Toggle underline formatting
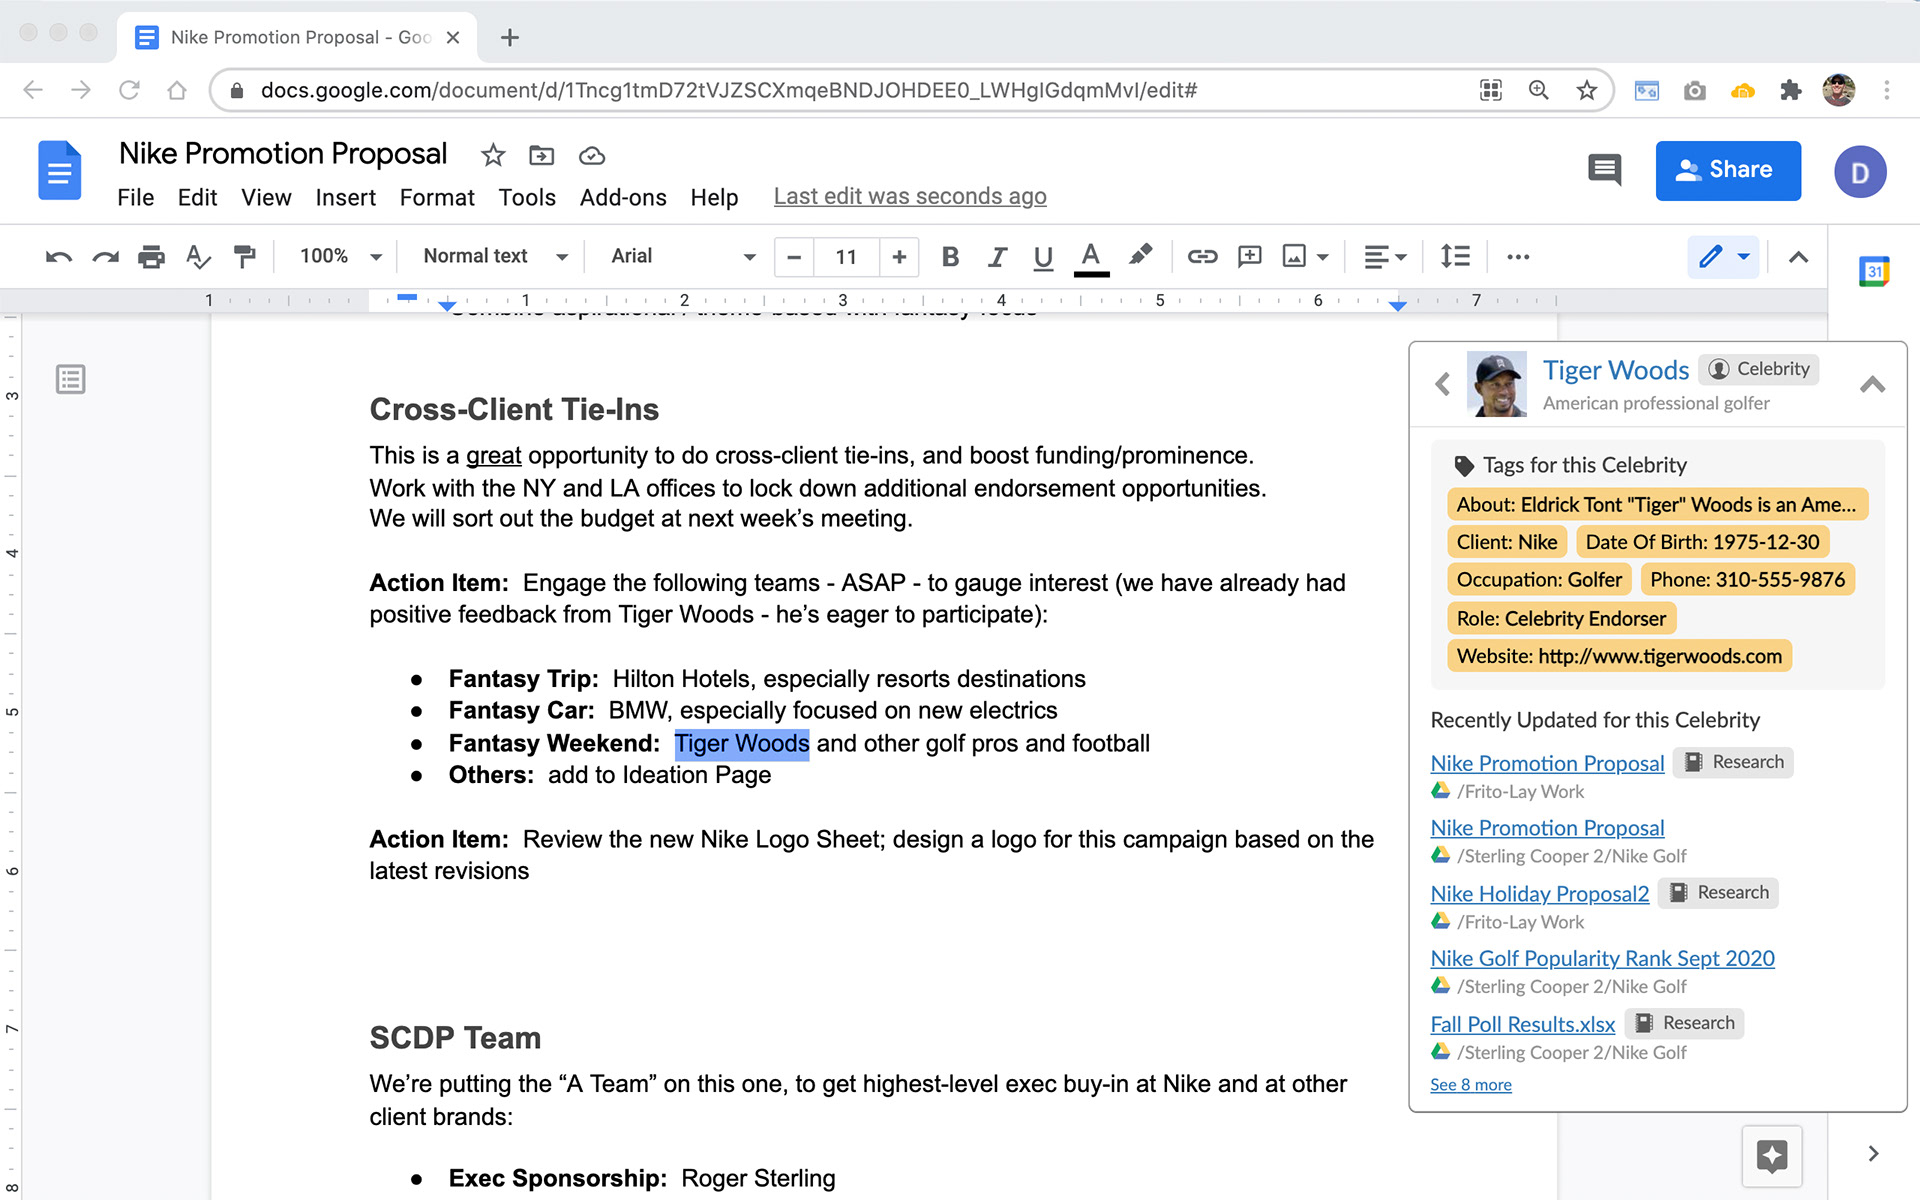 click(1043, 257)
